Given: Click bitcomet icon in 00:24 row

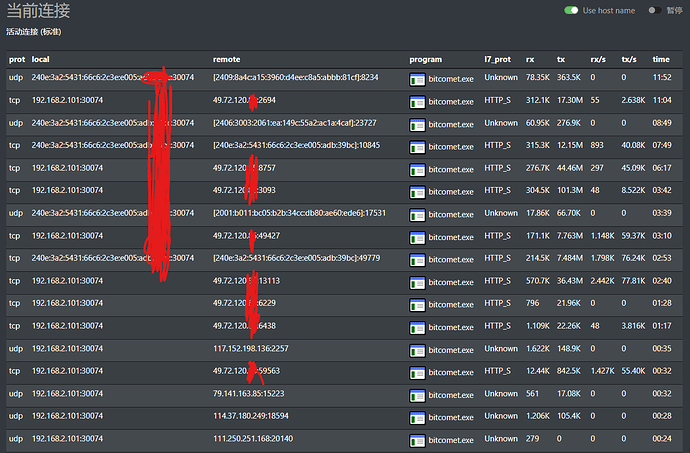Looking at the screenshot, I should click(417, 440).
